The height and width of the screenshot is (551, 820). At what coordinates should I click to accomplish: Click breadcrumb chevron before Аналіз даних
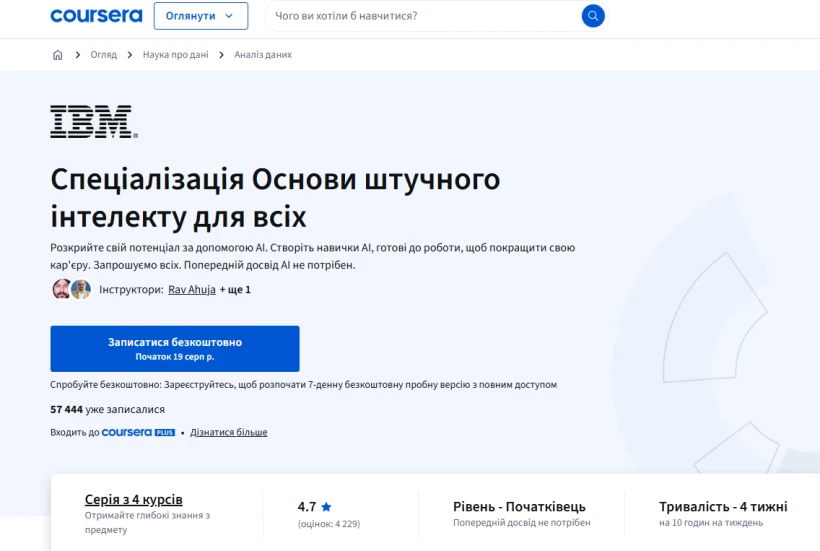click(x=221, y=54)
